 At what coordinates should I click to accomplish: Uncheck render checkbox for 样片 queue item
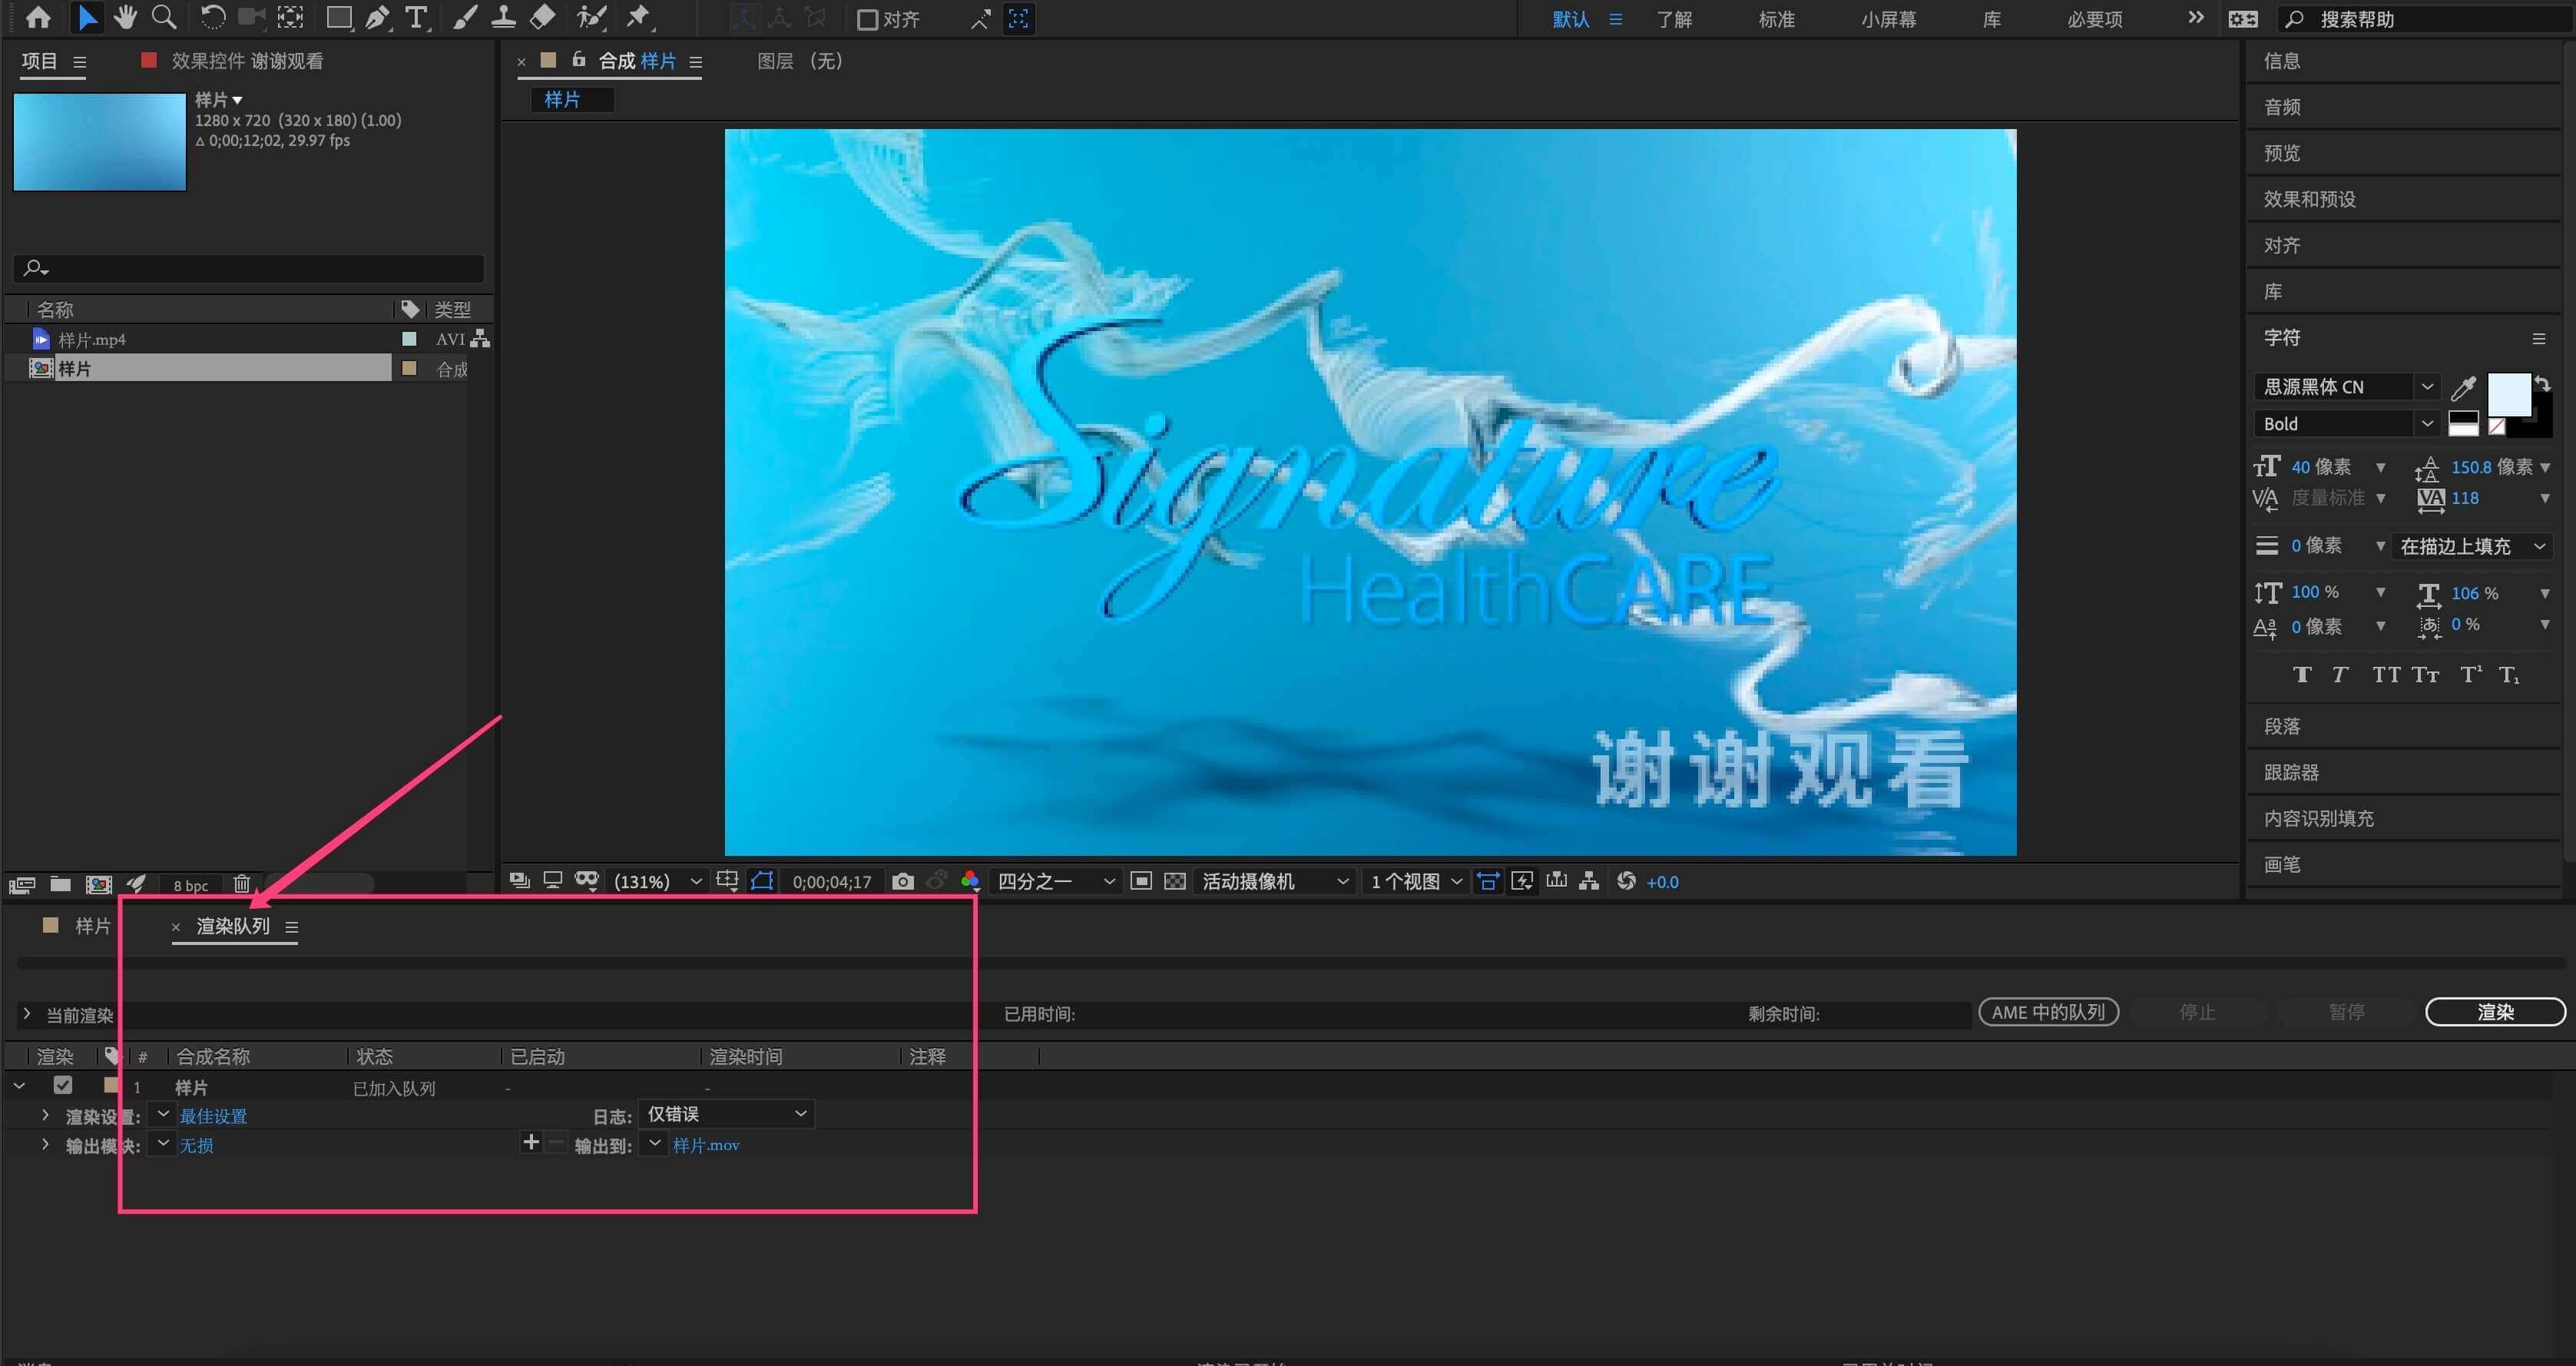point(63,1085)
